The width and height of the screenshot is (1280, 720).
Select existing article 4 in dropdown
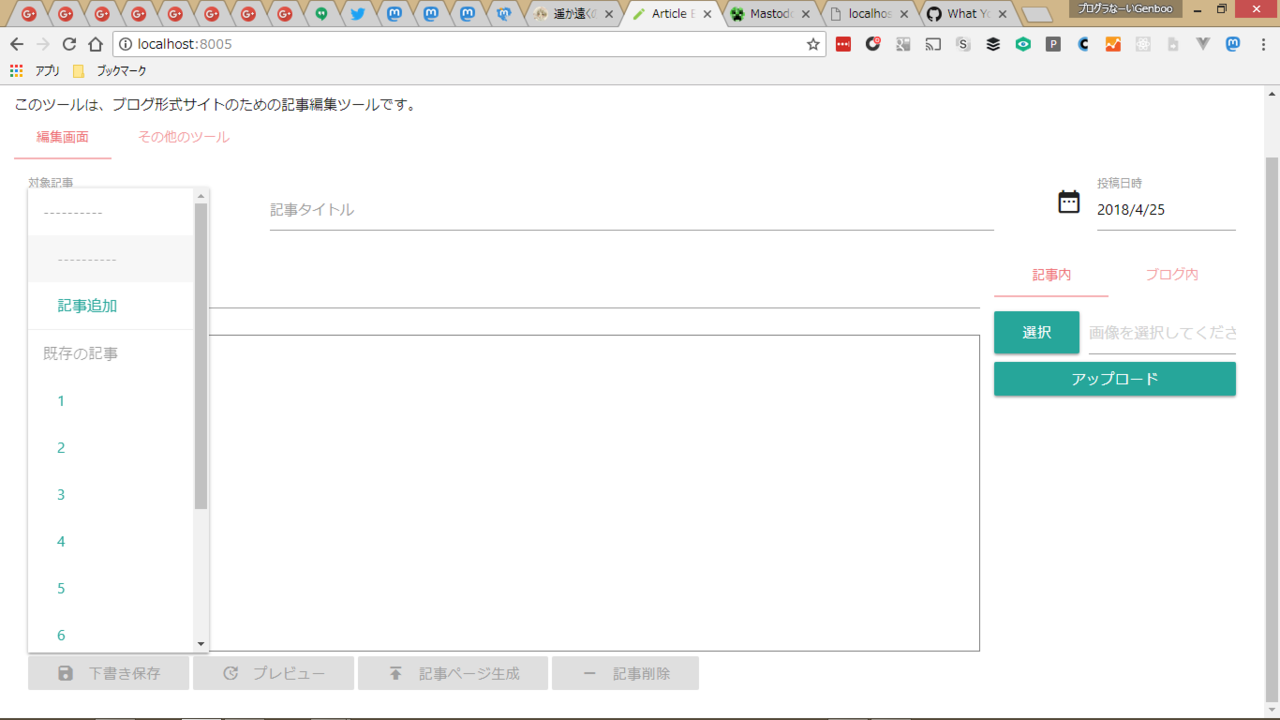click(110, 542)
